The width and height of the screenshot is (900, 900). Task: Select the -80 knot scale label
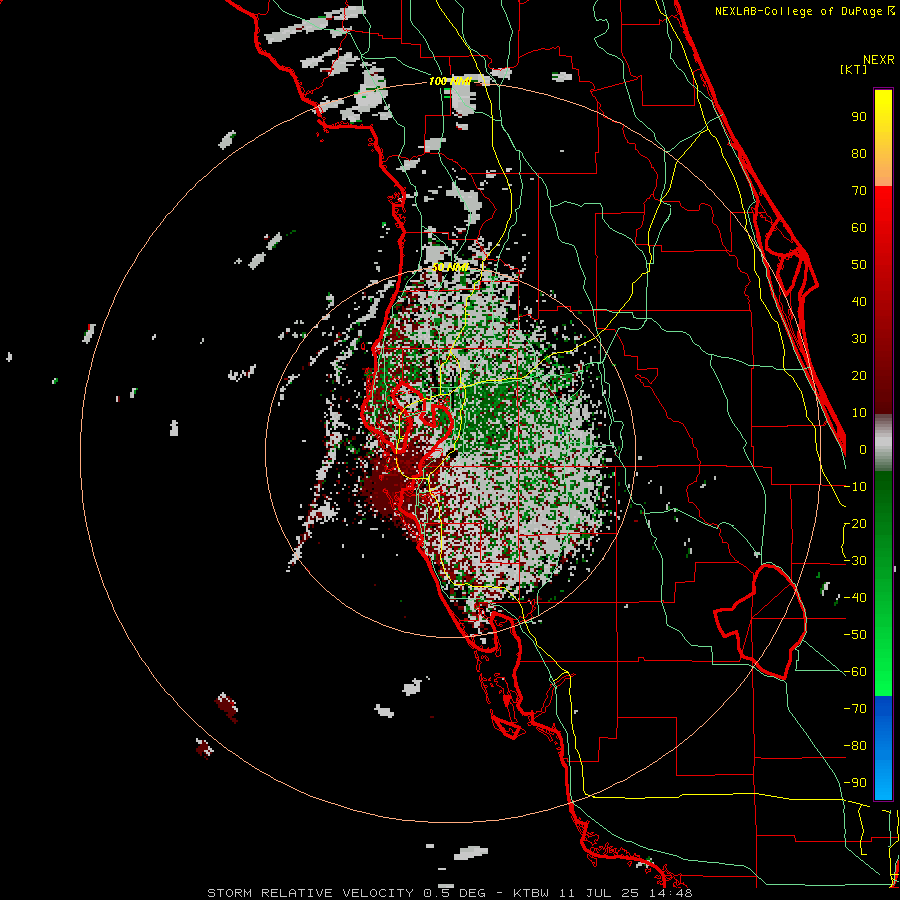(855, 746)
